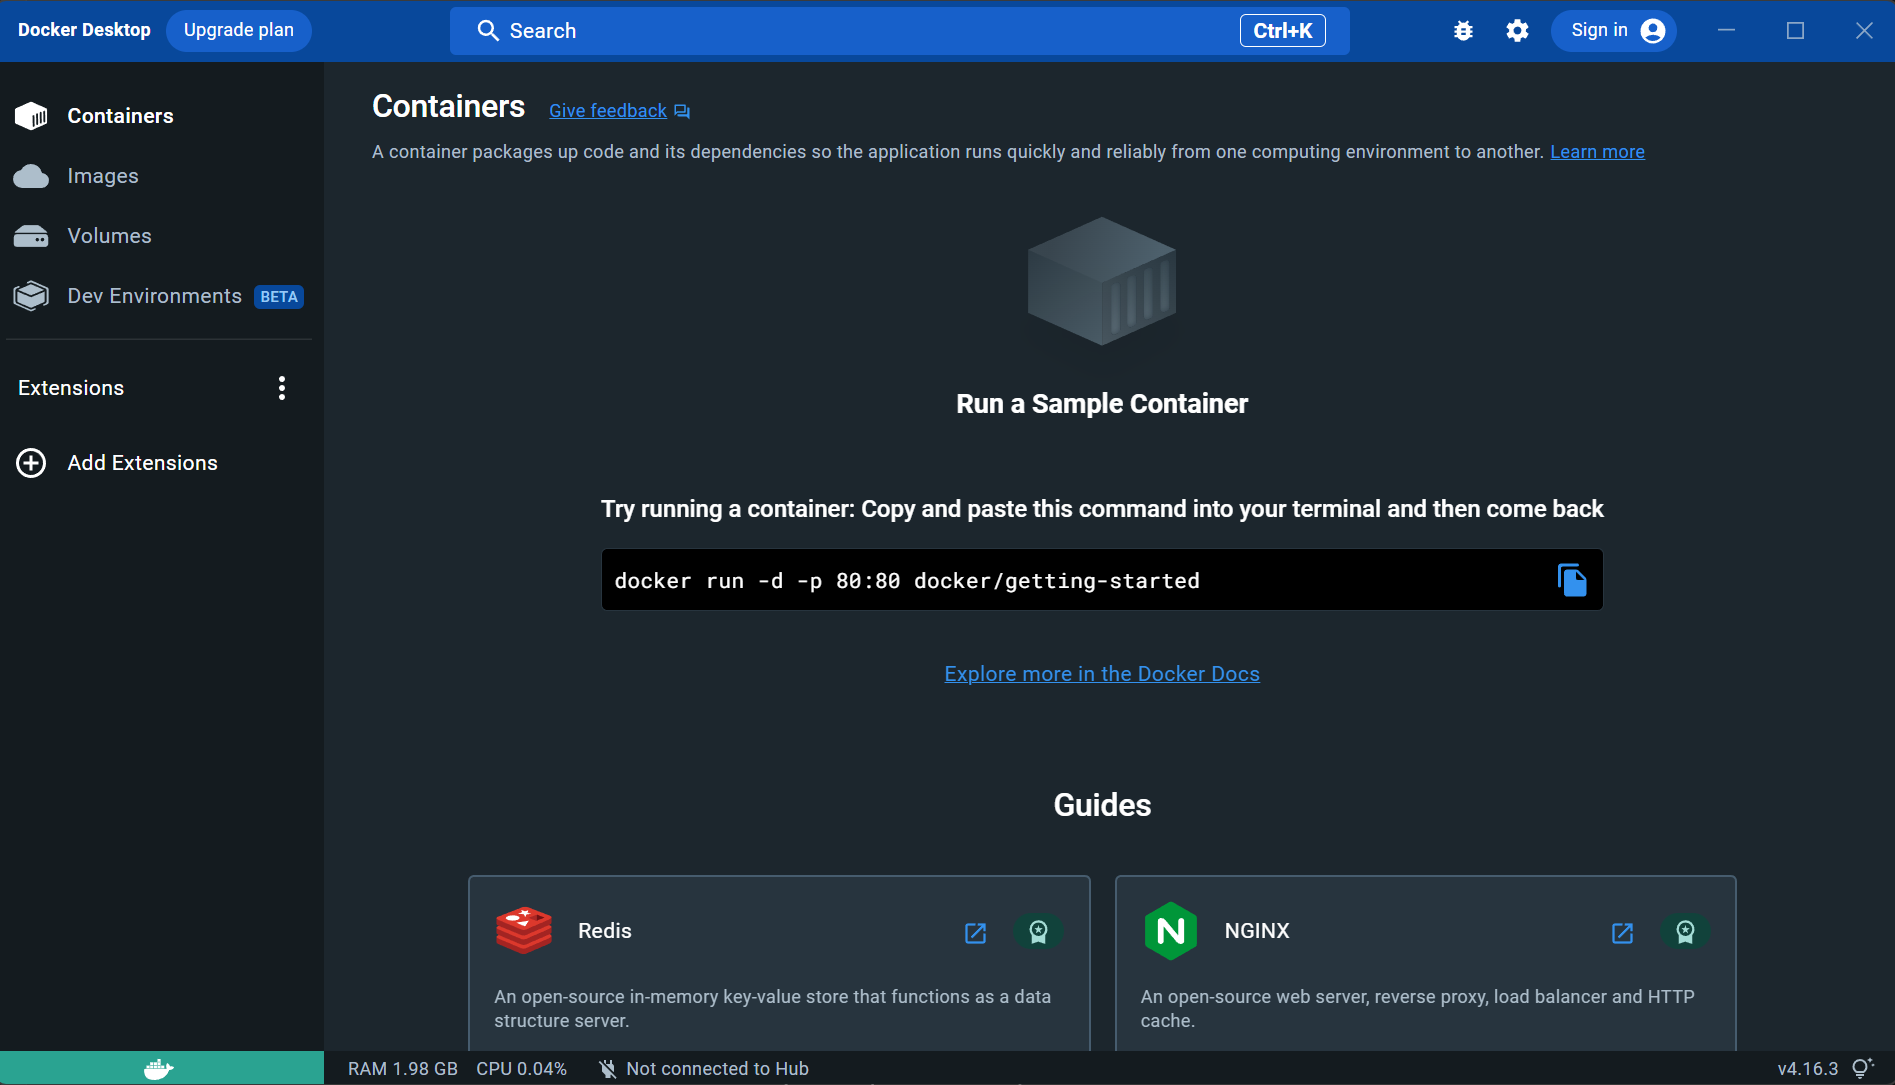The image size is (1895, 1085).
Task: Select Add Extensions label
Action: (x=142, y=463)
